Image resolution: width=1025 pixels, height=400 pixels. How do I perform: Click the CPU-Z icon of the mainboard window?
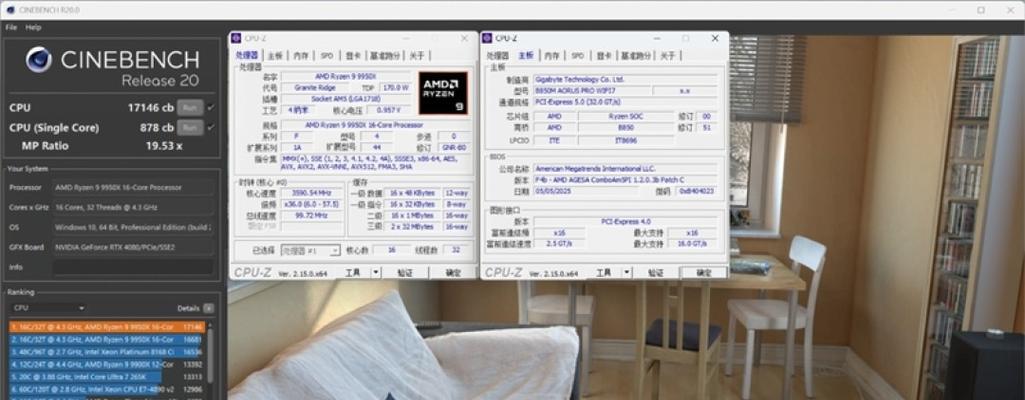click(x=487, y=39)
